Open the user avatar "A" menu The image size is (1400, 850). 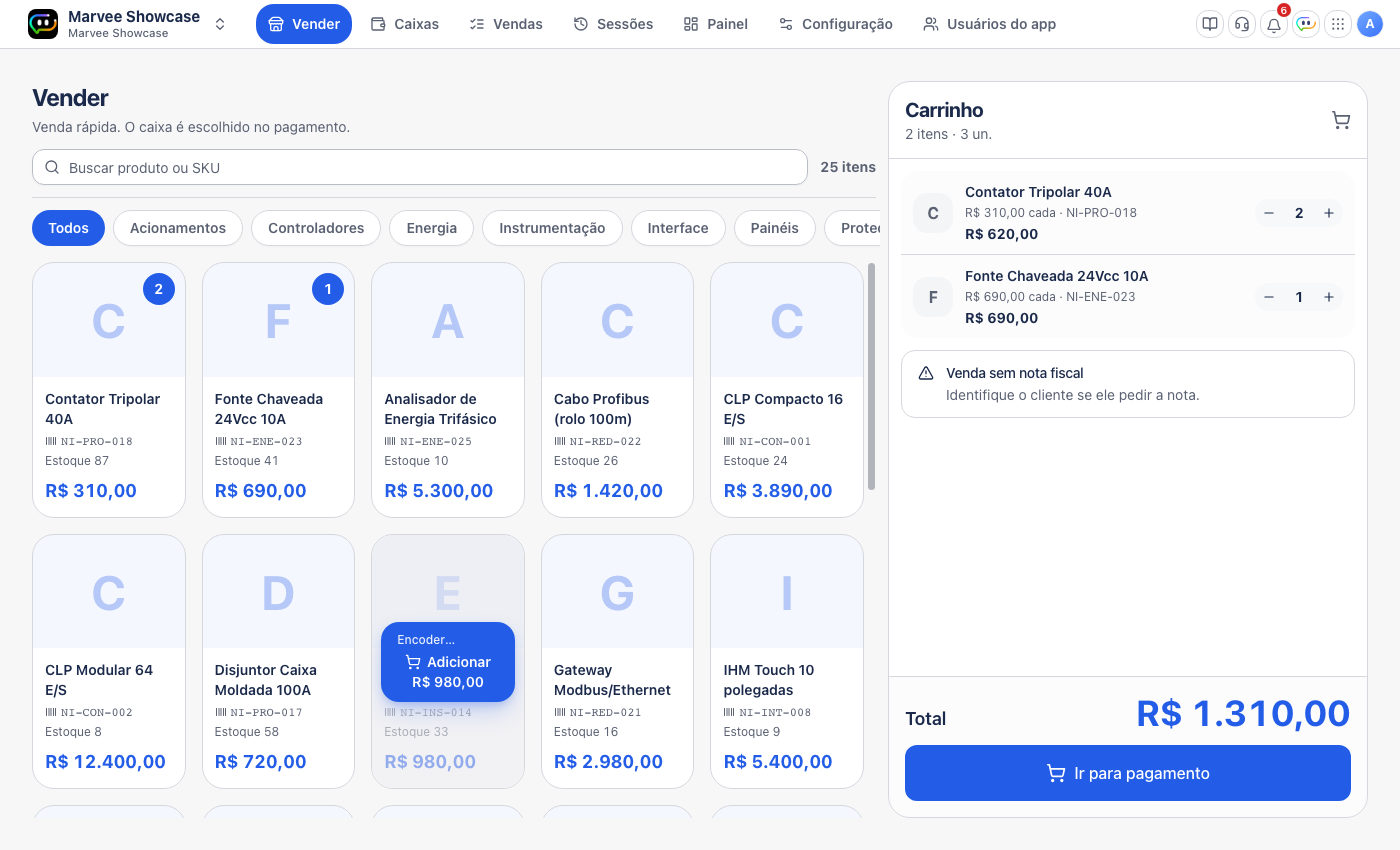pos(1370,24)
